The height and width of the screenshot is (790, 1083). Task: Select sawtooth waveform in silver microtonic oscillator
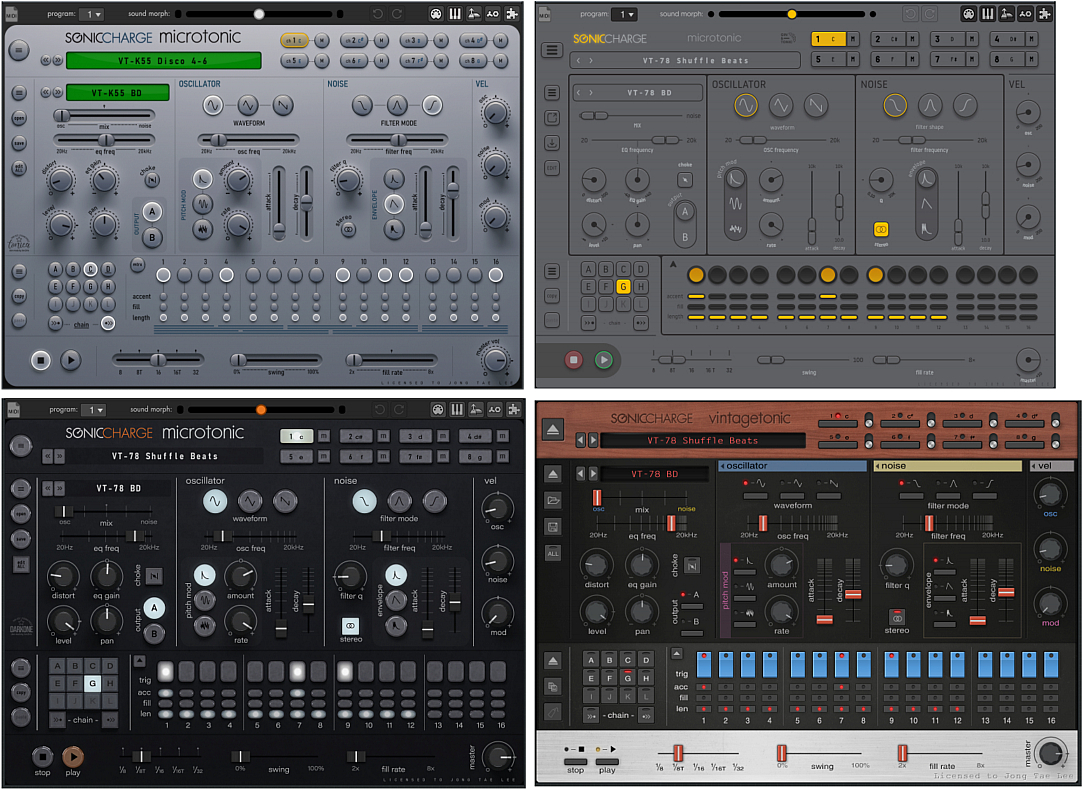tap(283, 105)
